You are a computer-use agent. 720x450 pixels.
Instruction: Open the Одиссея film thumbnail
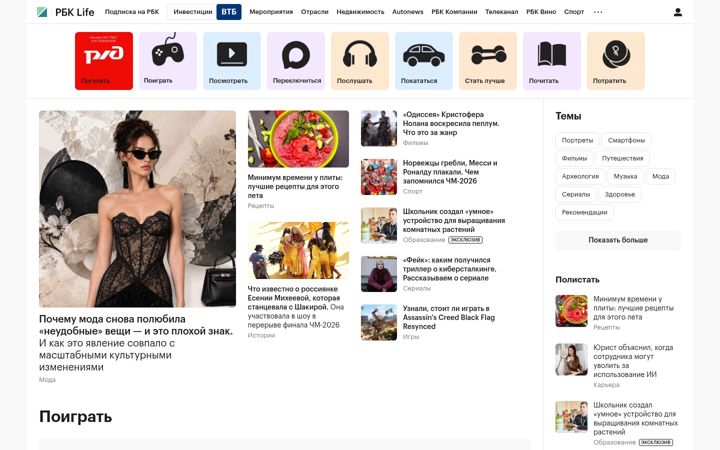(379, 128)
